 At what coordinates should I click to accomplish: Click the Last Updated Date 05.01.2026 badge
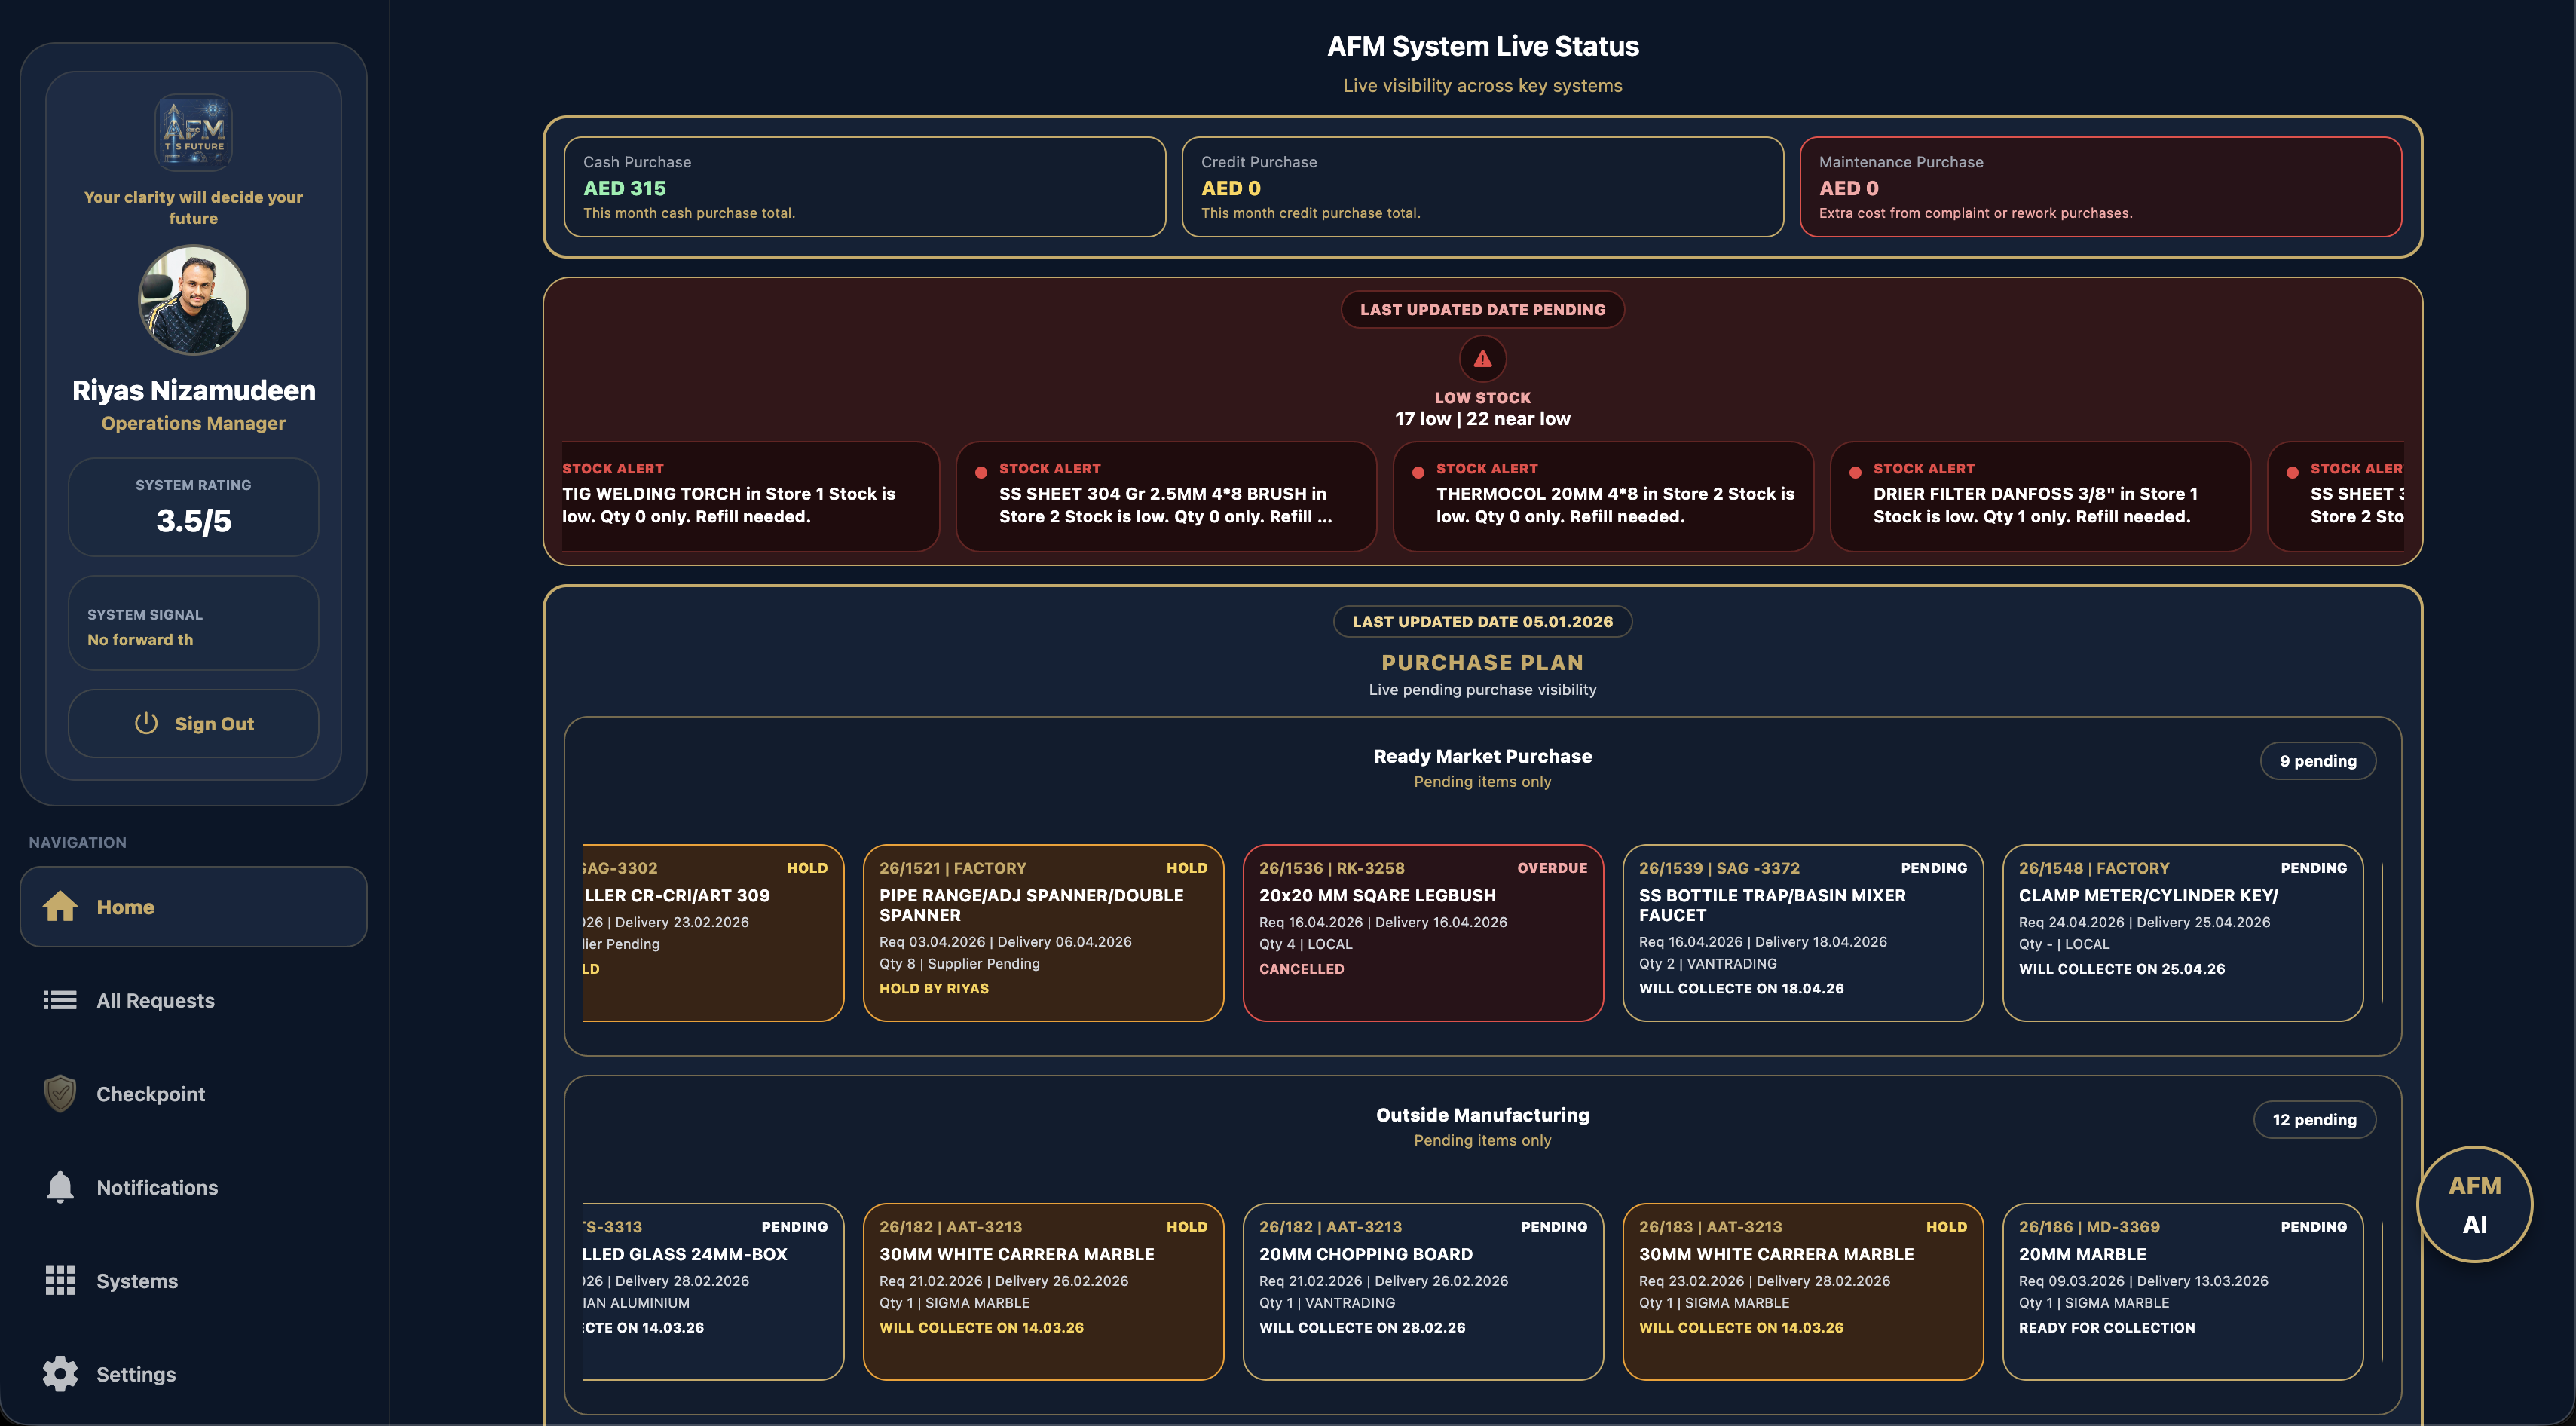point(1482,621)
